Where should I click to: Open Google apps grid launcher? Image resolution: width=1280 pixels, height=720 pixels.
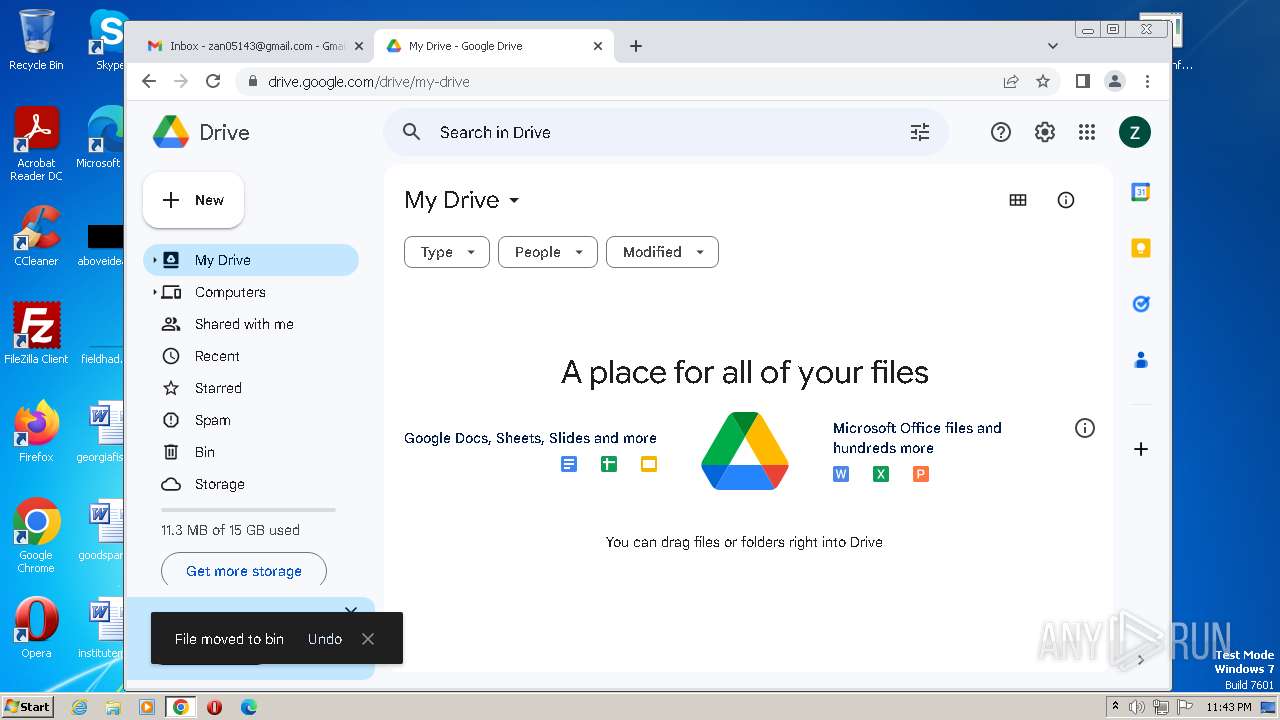(x=1087, y=132)
